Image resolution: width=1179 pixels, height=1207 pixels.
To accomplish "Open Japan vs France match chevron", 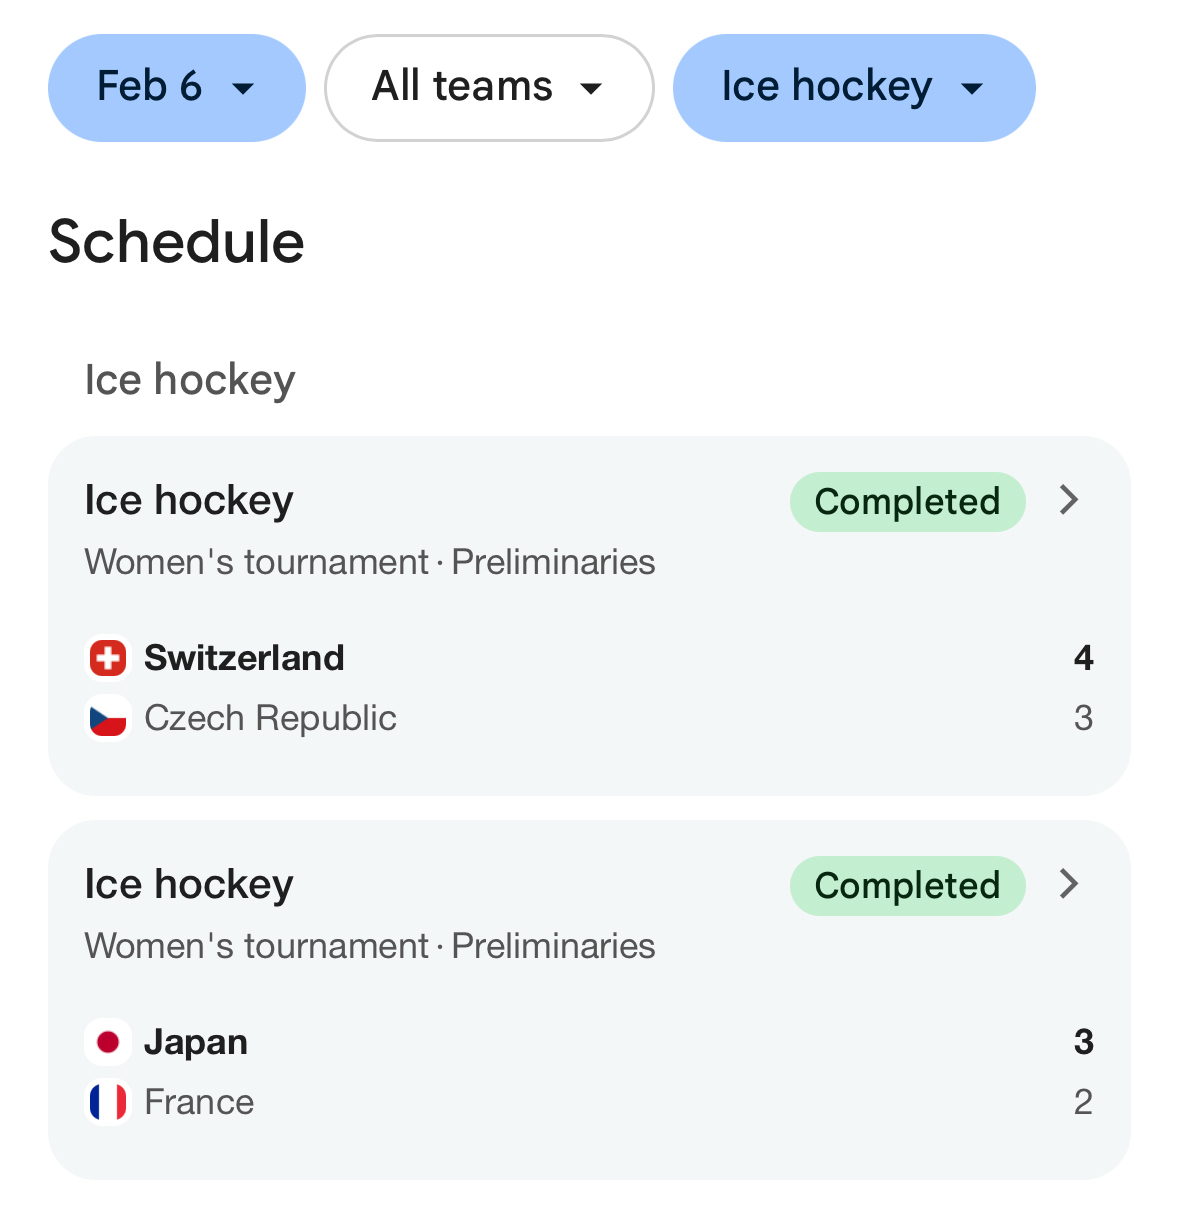I will click(1069, 884).
